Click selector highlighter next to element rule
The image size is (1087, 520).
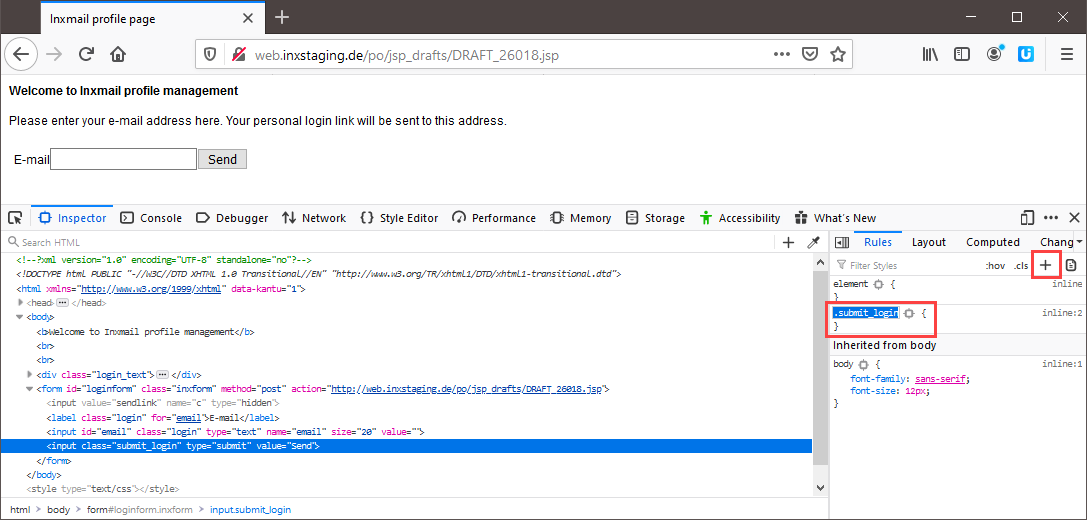(x=878, y=284)
